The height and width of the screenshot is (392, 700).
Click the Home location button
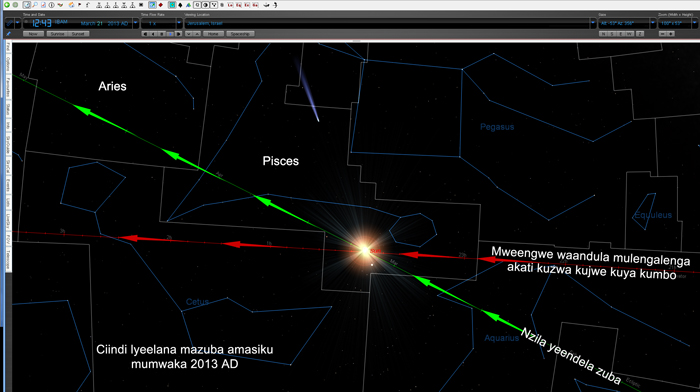(x=213, y=34)
